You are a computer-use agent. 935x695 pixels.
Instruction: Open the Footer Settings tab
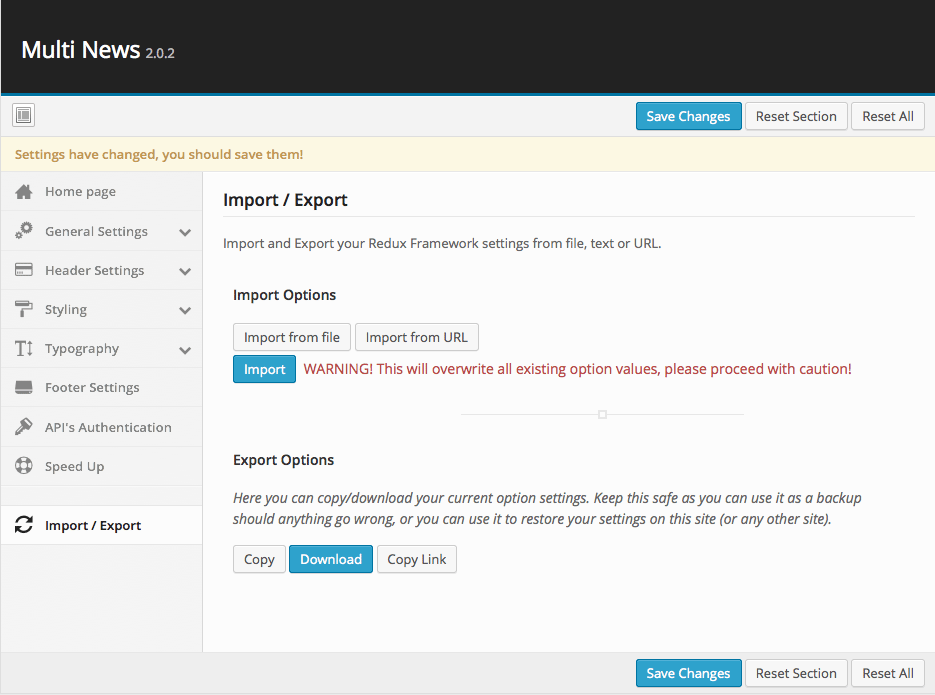click(92, 388)
